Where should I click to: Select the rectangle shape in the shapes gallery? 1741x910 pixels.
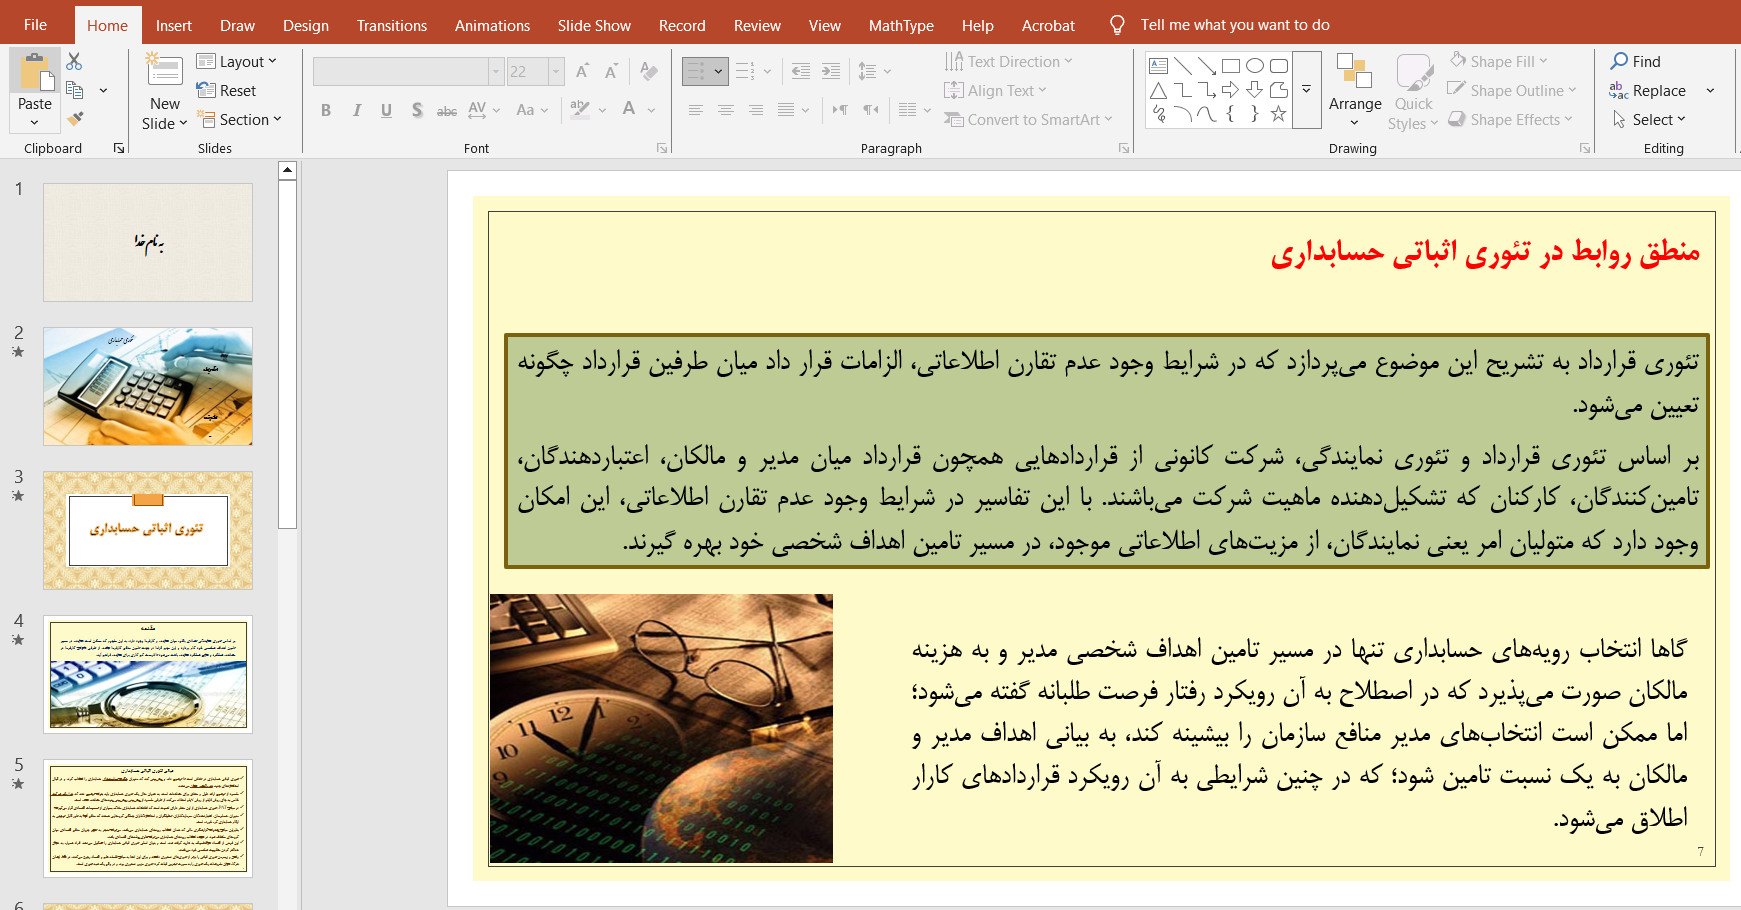pos(1231,66)
